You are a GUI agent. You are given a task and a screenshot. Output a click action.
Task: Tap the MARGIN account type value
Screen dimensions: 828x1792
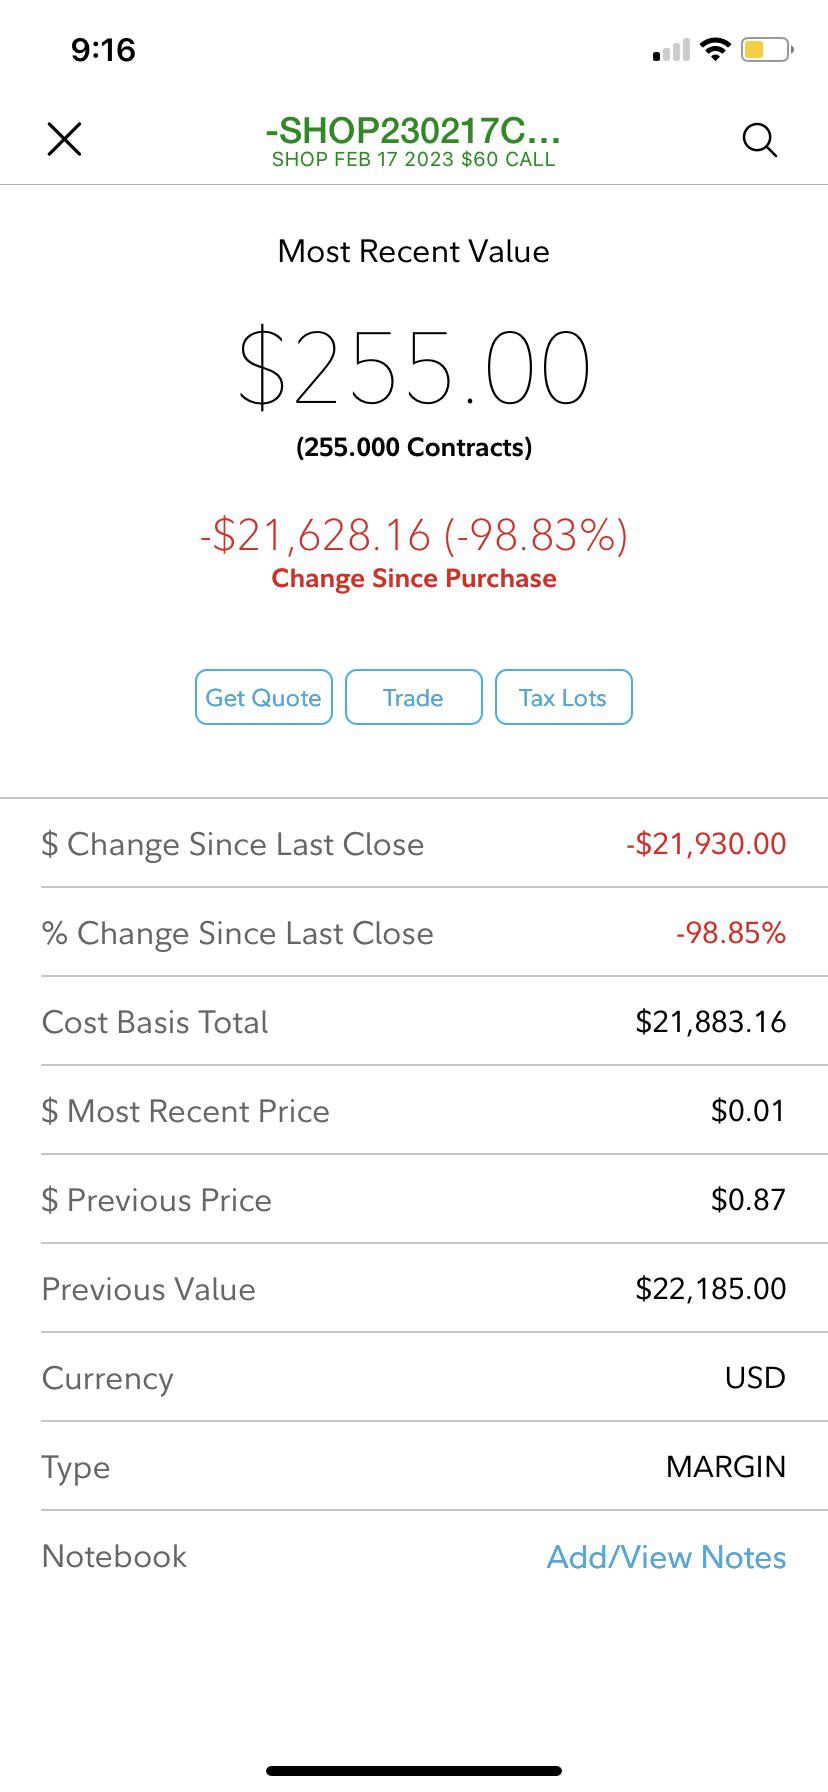coord(725,1467)
